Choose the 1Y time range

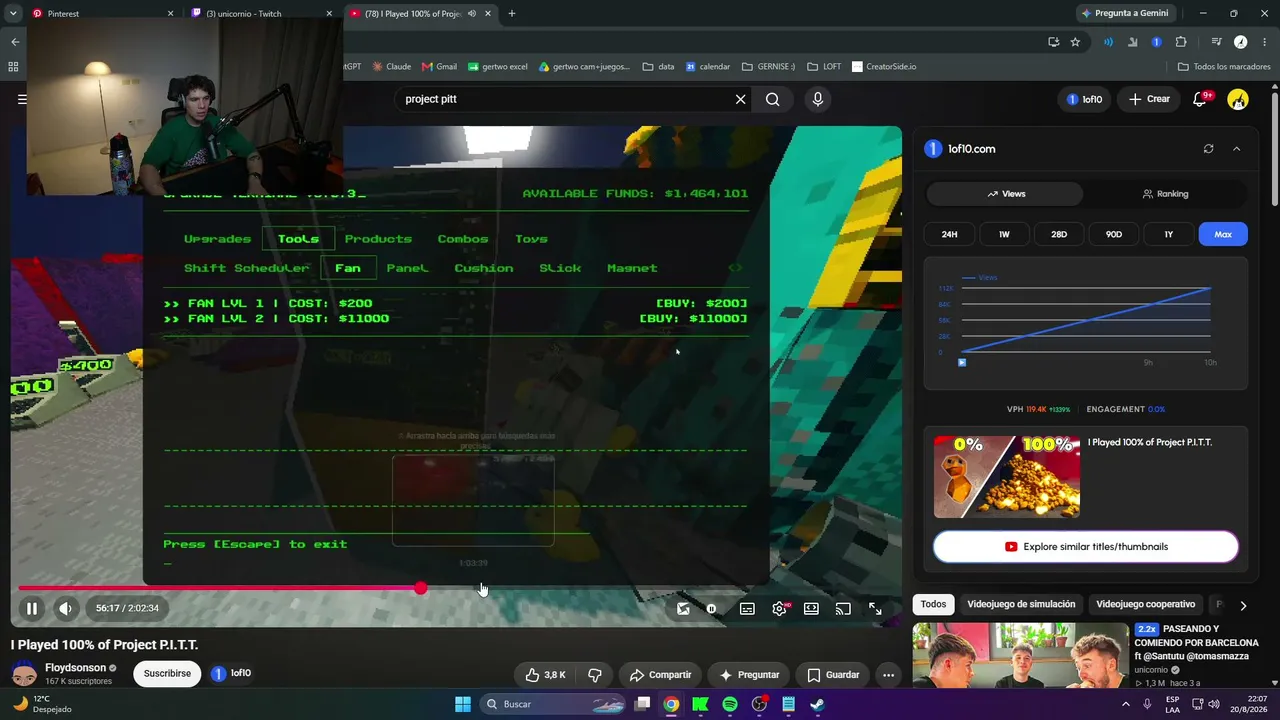[1168, 234]
